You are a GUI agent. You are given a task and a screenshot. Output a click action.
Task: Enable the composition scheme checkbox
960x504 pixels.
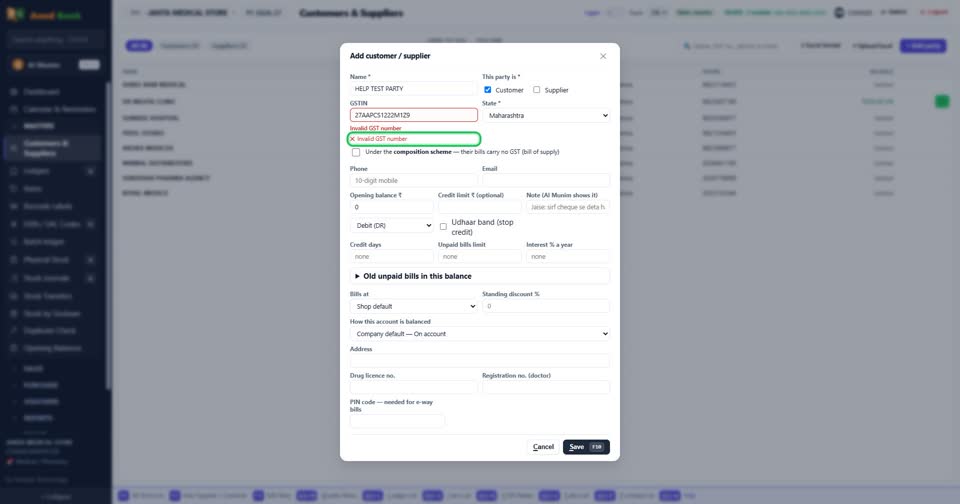coord(356,152)
